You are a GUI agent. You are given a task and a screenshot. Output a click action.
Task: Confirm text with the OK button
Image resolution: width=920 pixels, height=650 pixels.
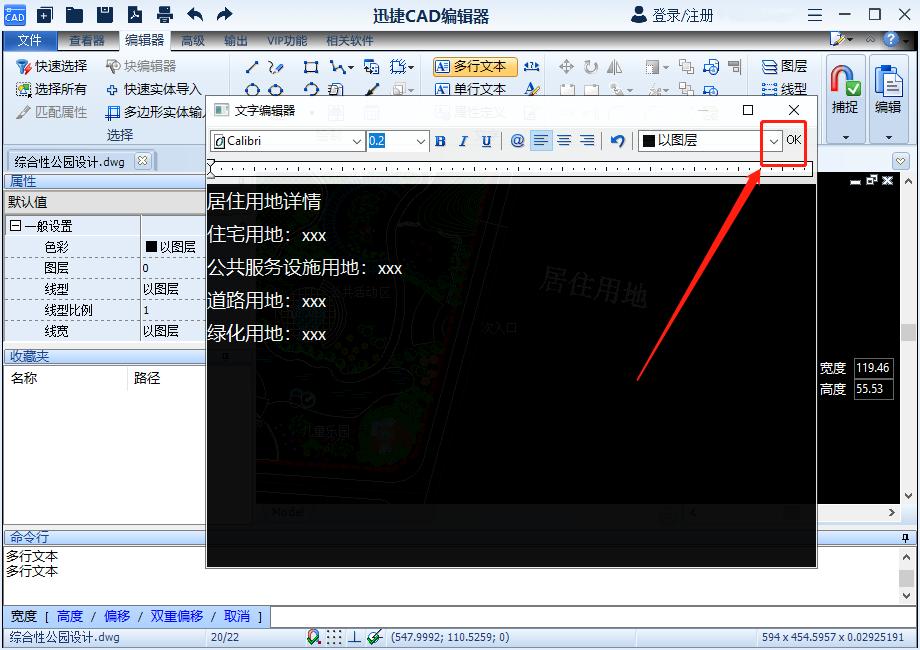[794, 140]
